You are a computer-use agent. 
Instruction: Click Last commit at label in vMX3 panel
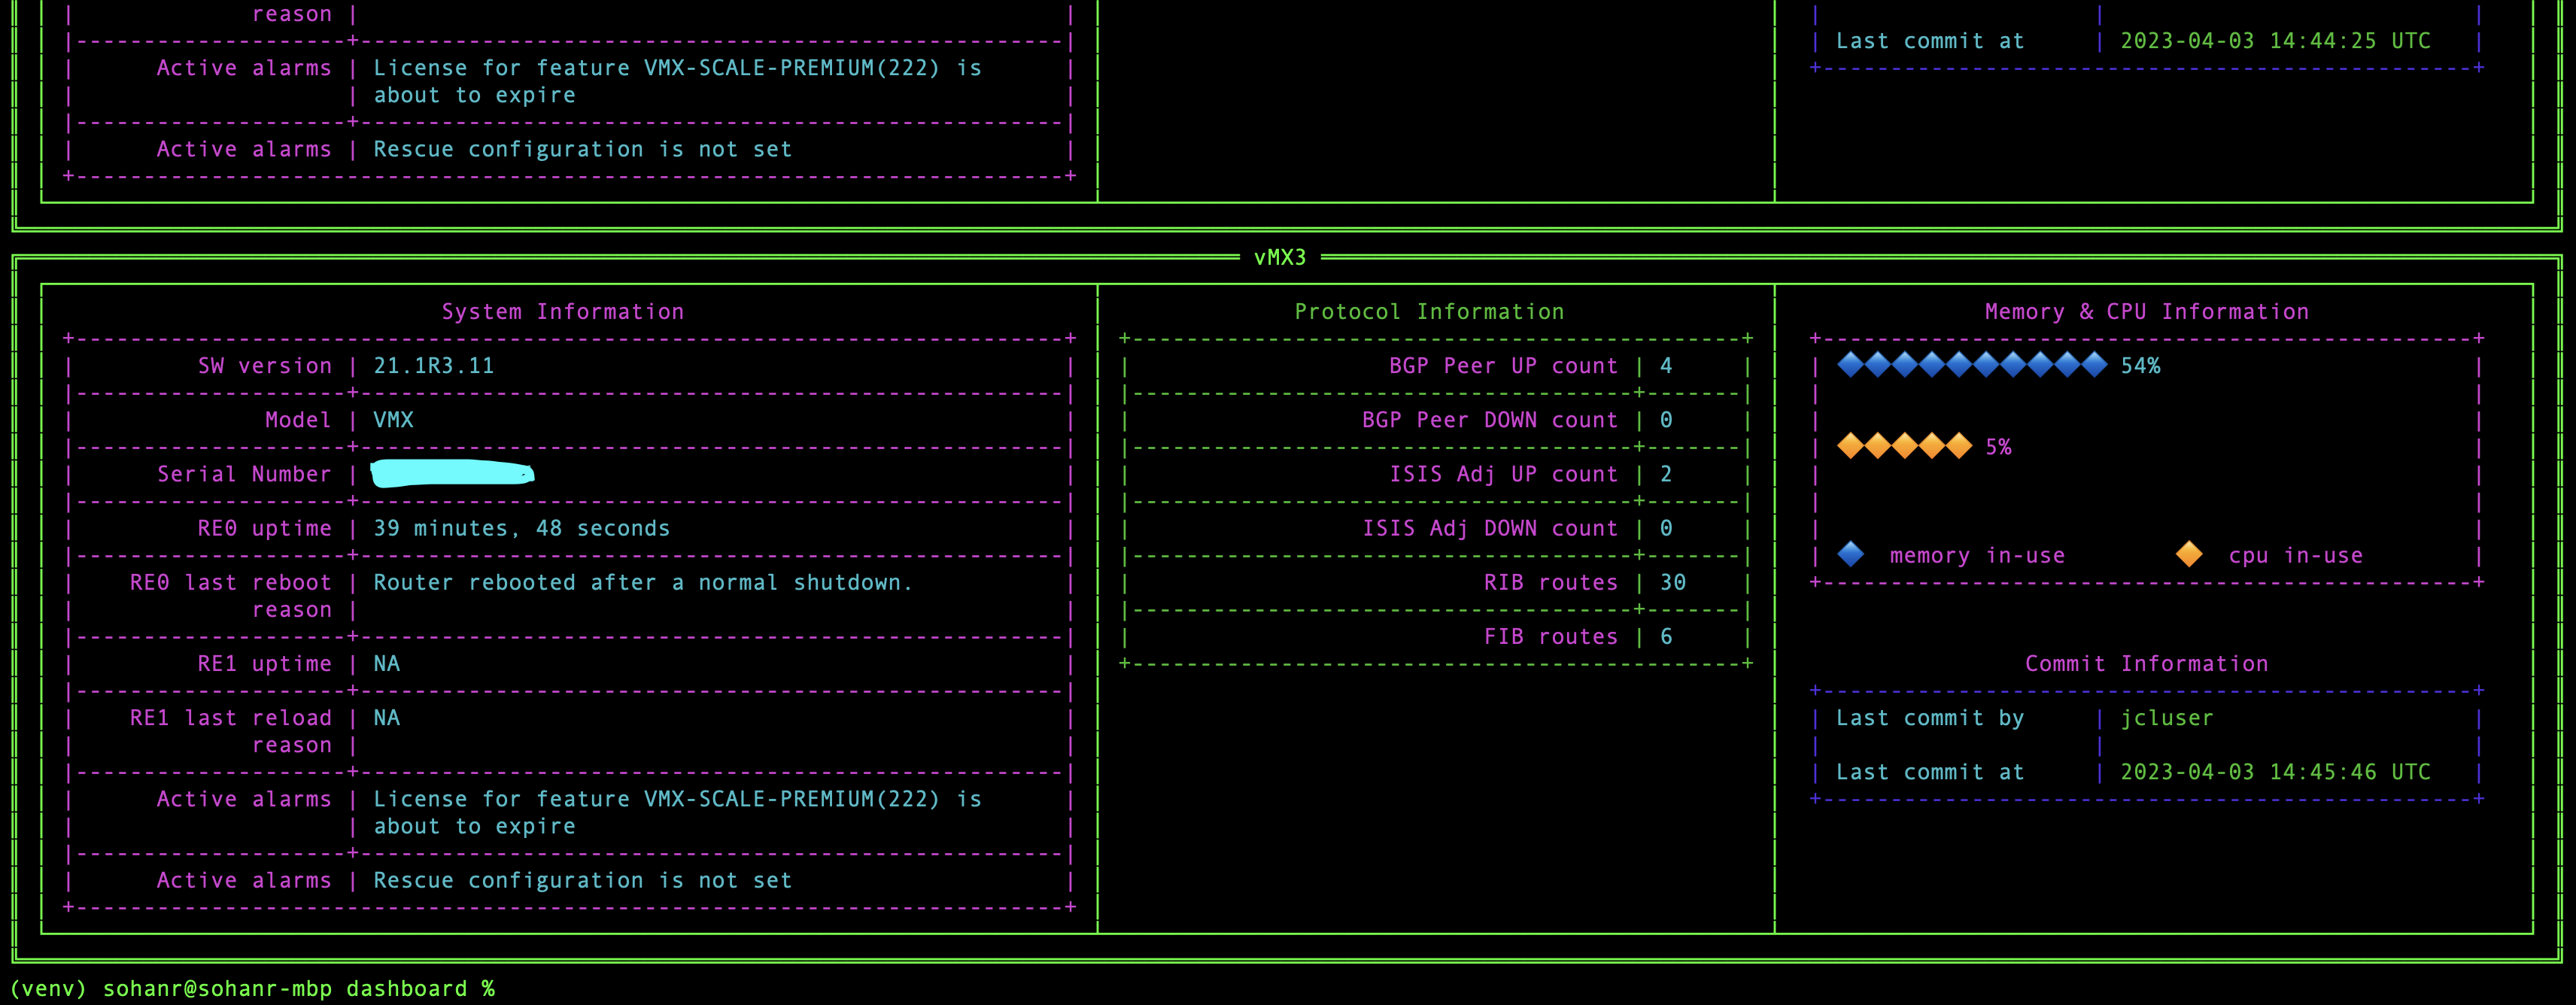1930,772
